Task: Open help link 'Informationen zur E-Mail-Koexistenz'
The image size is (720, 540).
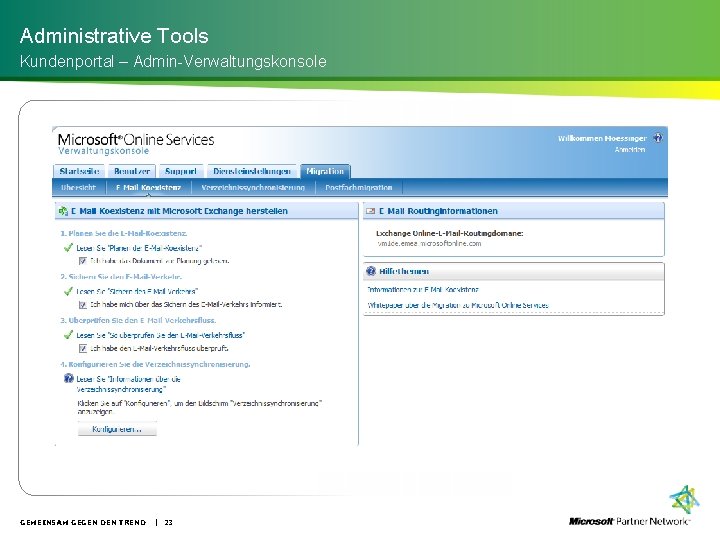Action: [423, 289]
